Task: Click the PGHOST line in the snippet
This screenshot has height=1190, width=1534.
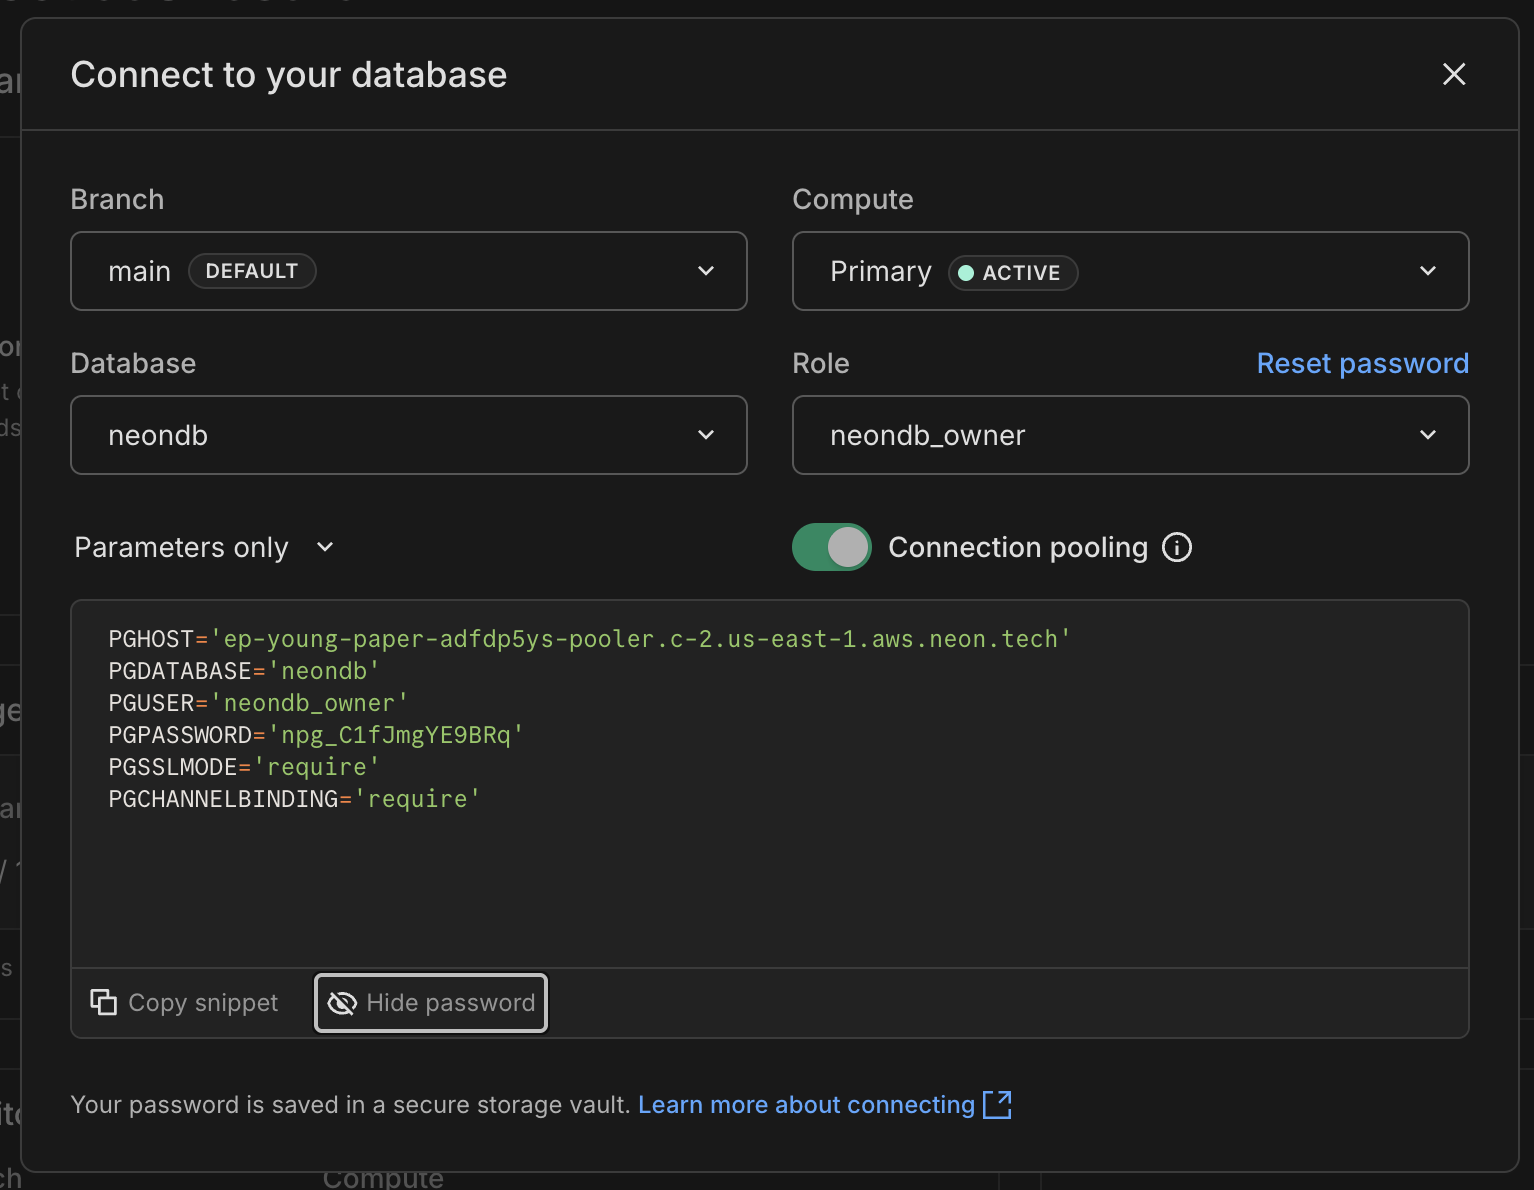Action: coord(589,639)
